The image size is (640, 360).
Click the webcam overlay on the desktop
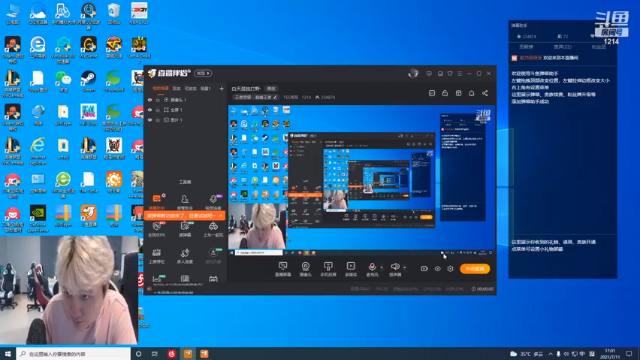pyautogui.click(x=69, y=290)
